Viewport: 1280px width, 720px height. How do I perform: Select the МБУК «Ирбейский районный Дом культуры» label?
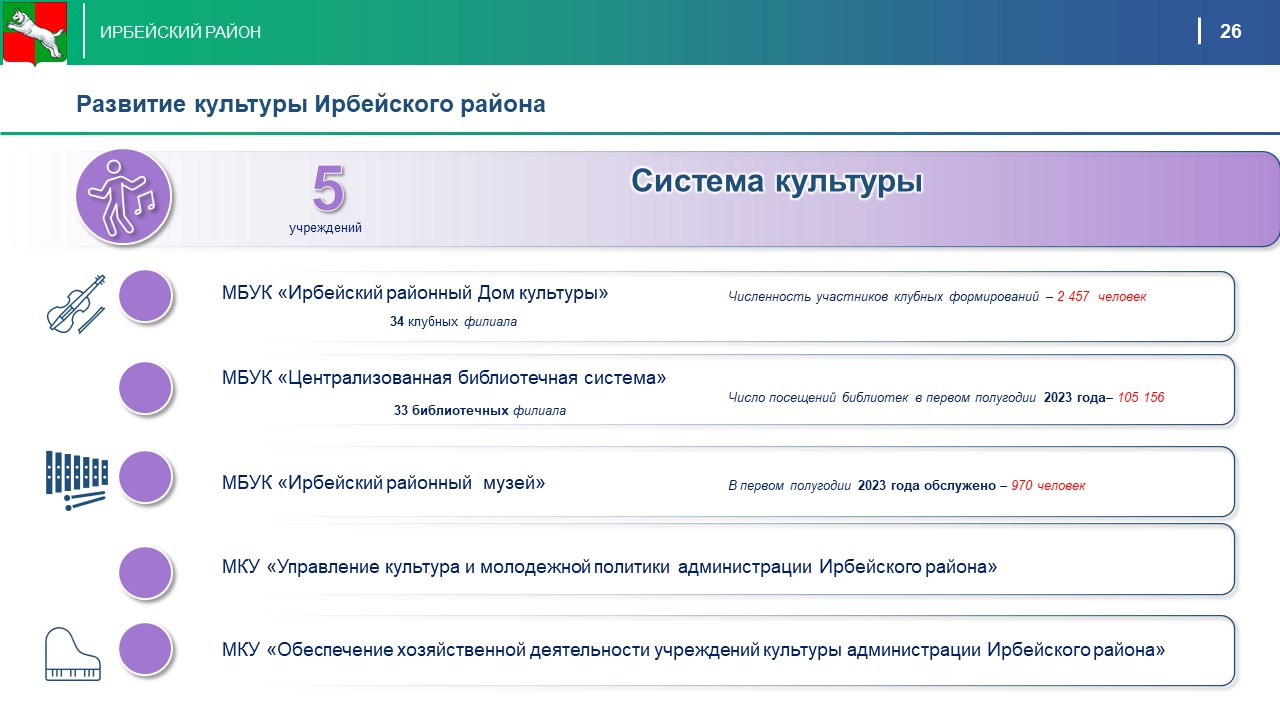pos(415,294)
